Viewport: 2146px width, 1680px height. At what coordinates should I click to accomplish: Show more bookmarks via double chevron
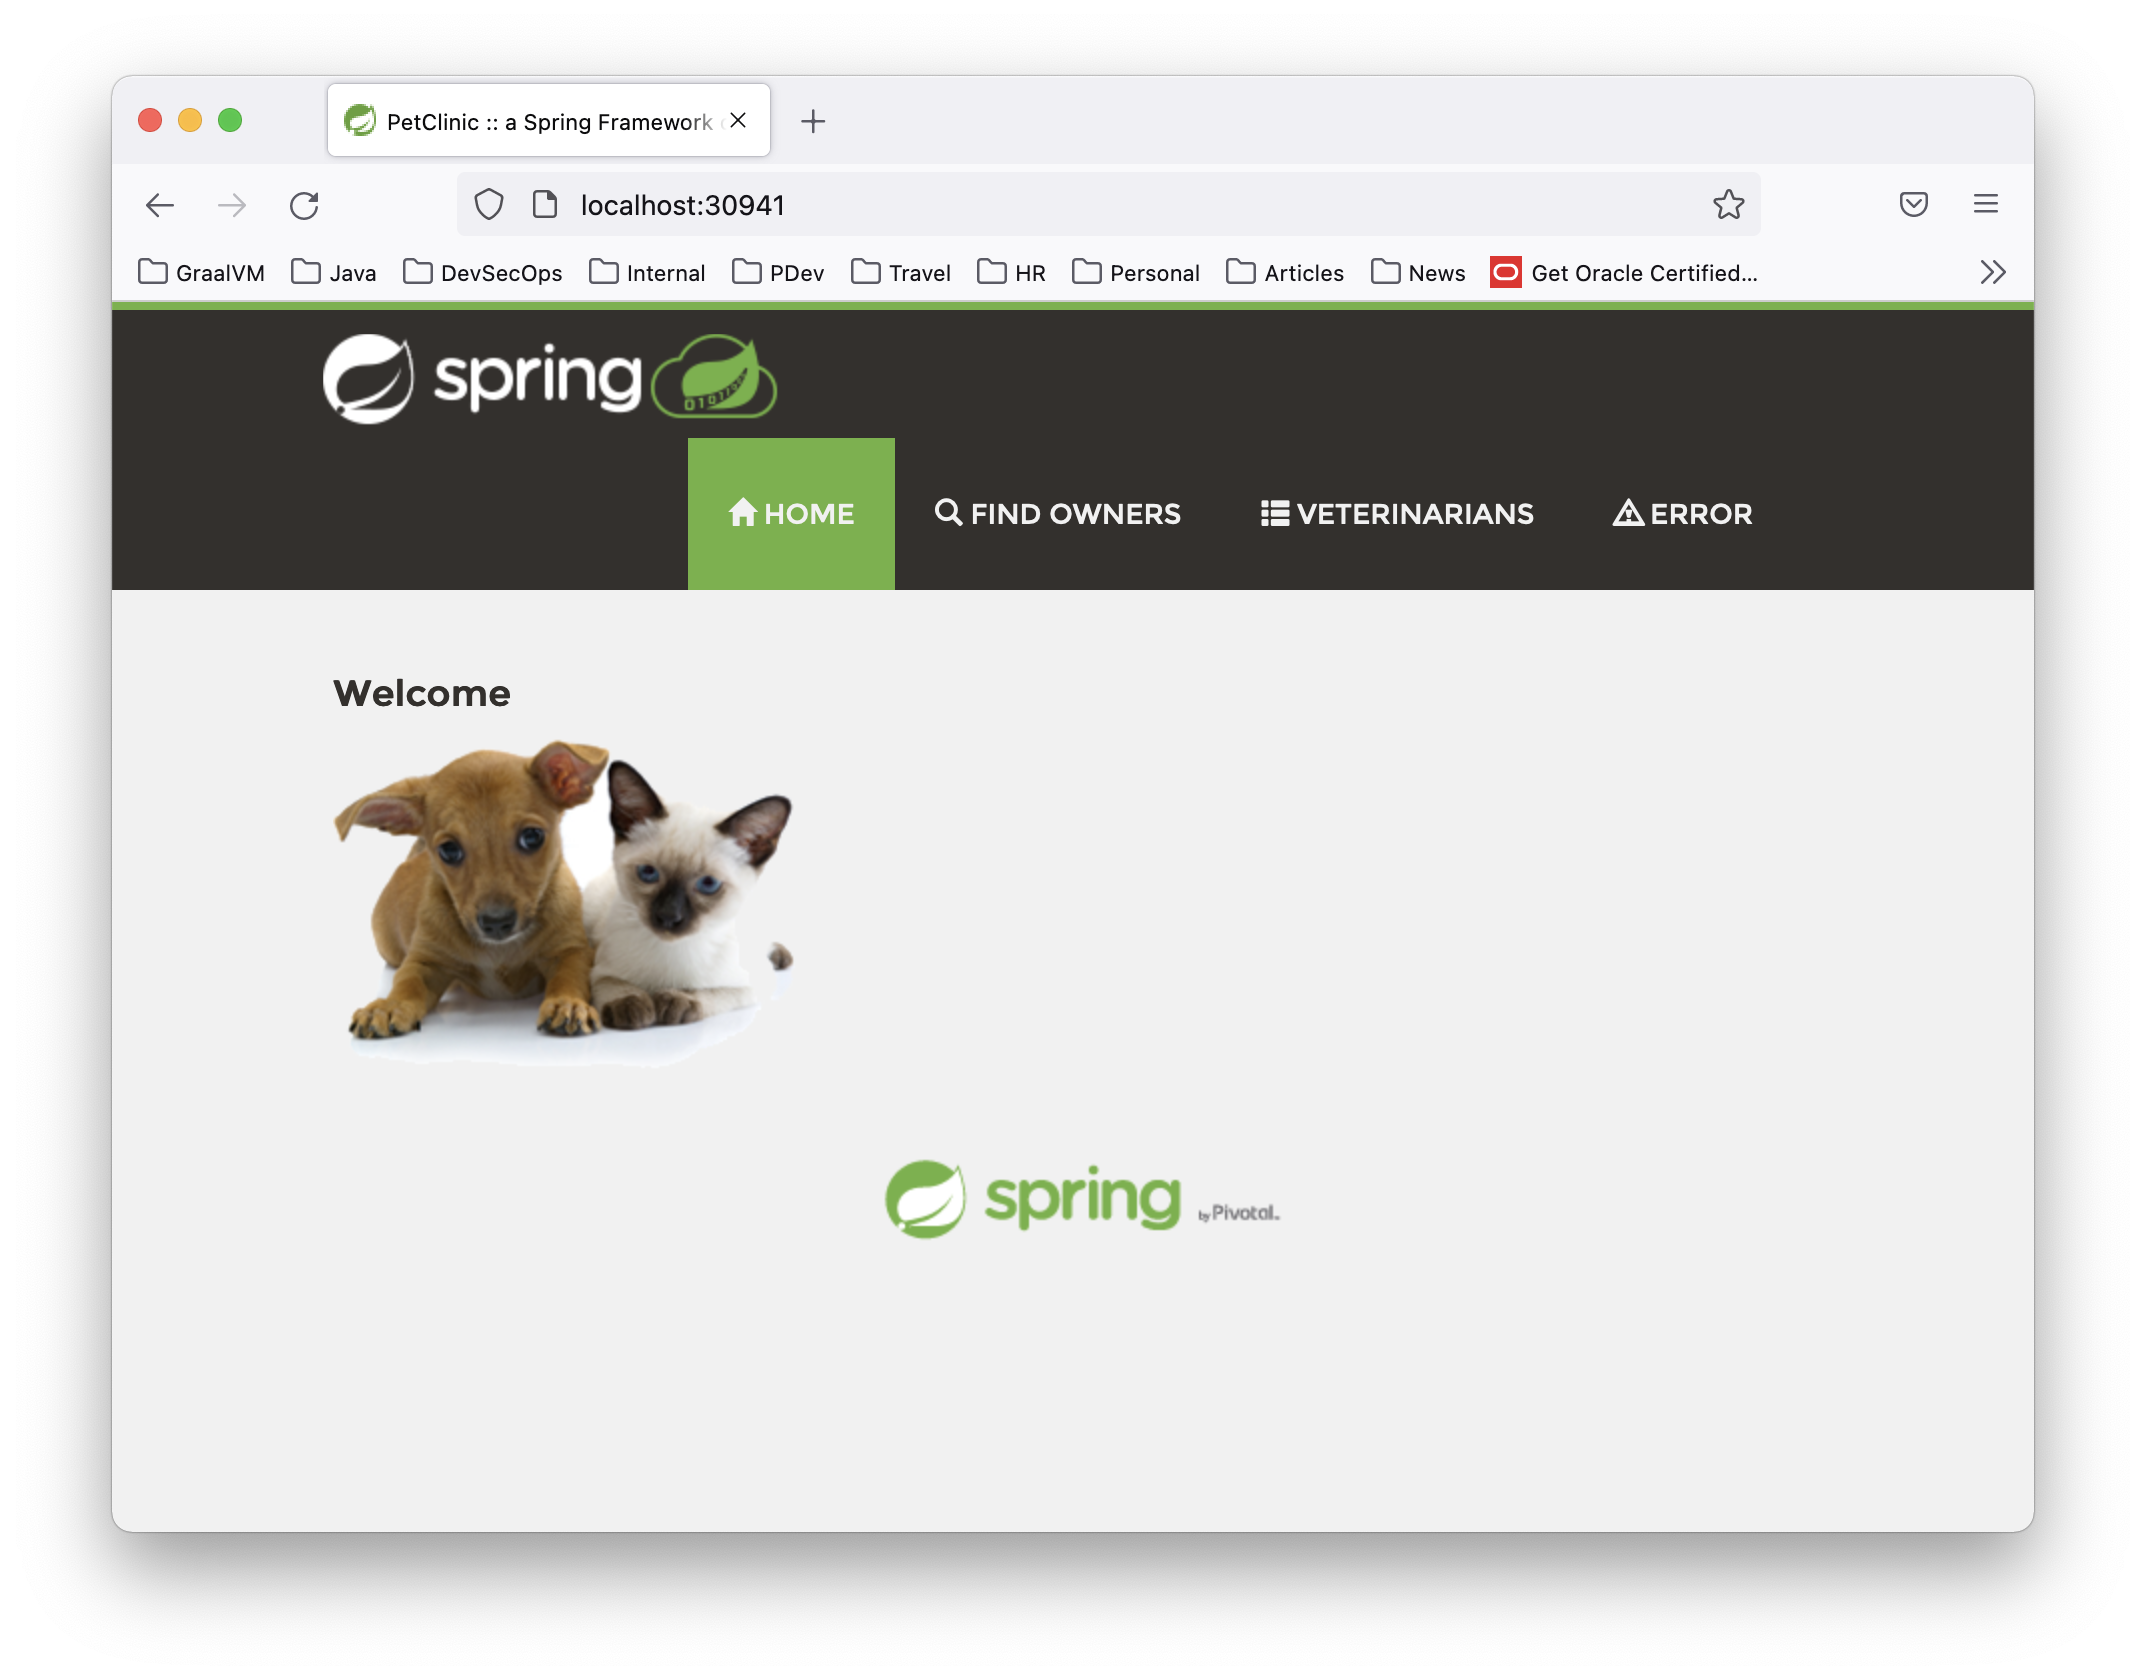1992,272
